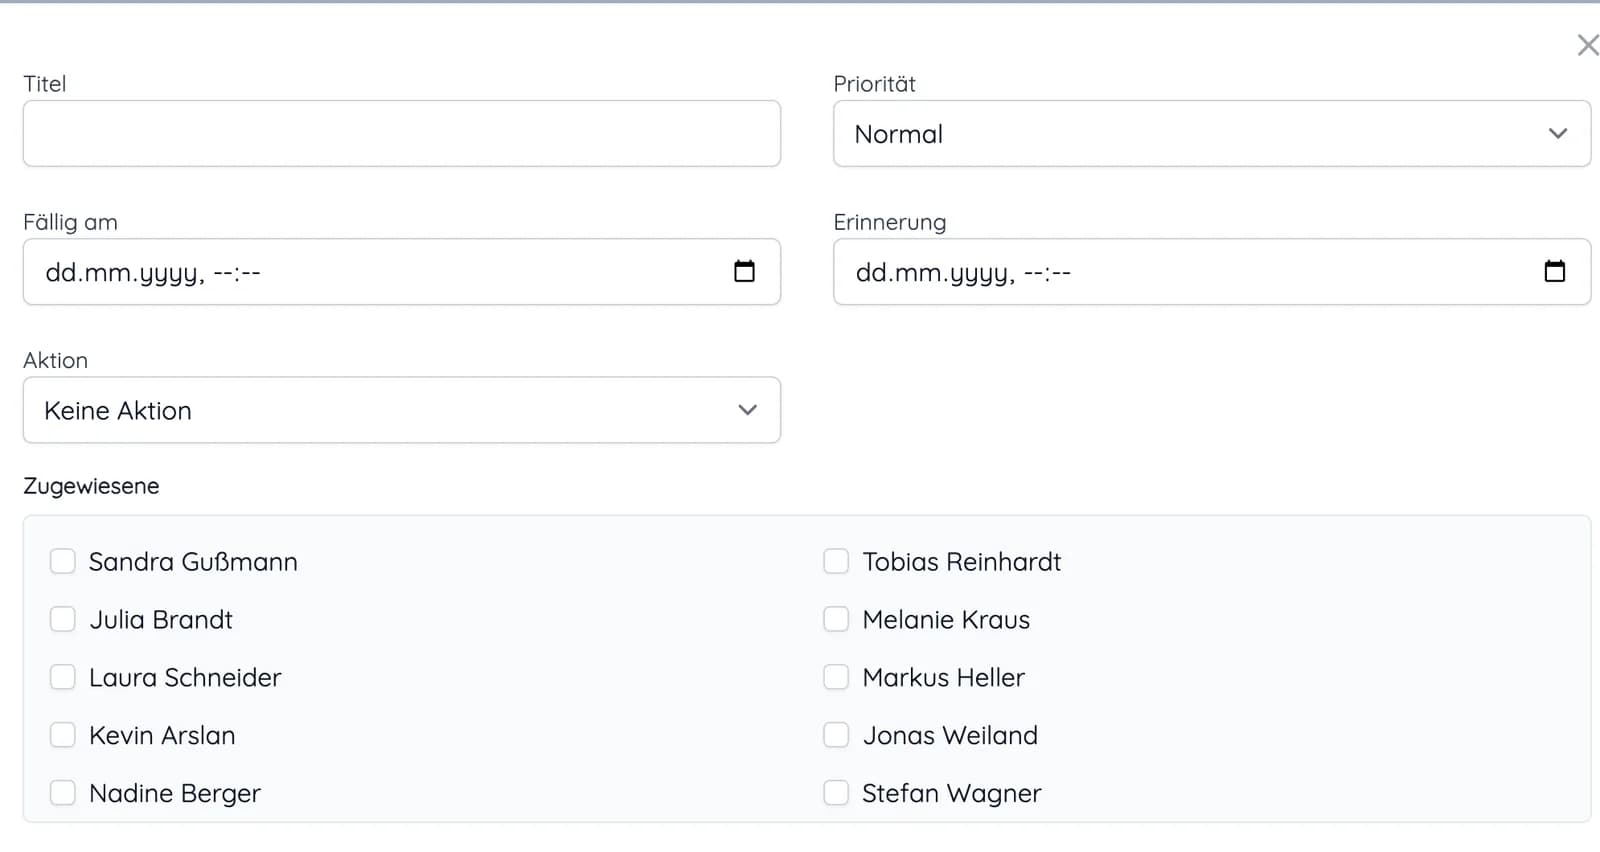The image size is (1600, 852).
Task: Click the Titel field label
Action: click(45, 84)
